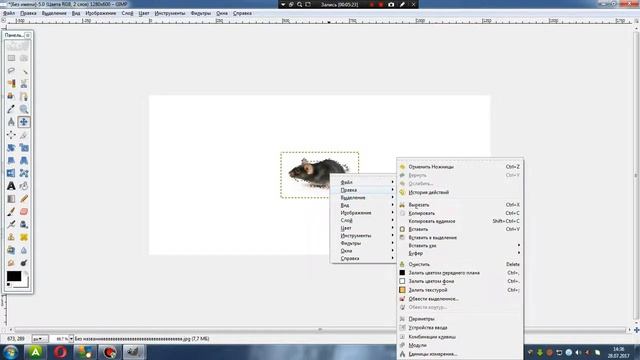Open the white background color swatch
The image size is (640, 360).
click(x=25, y=283)
